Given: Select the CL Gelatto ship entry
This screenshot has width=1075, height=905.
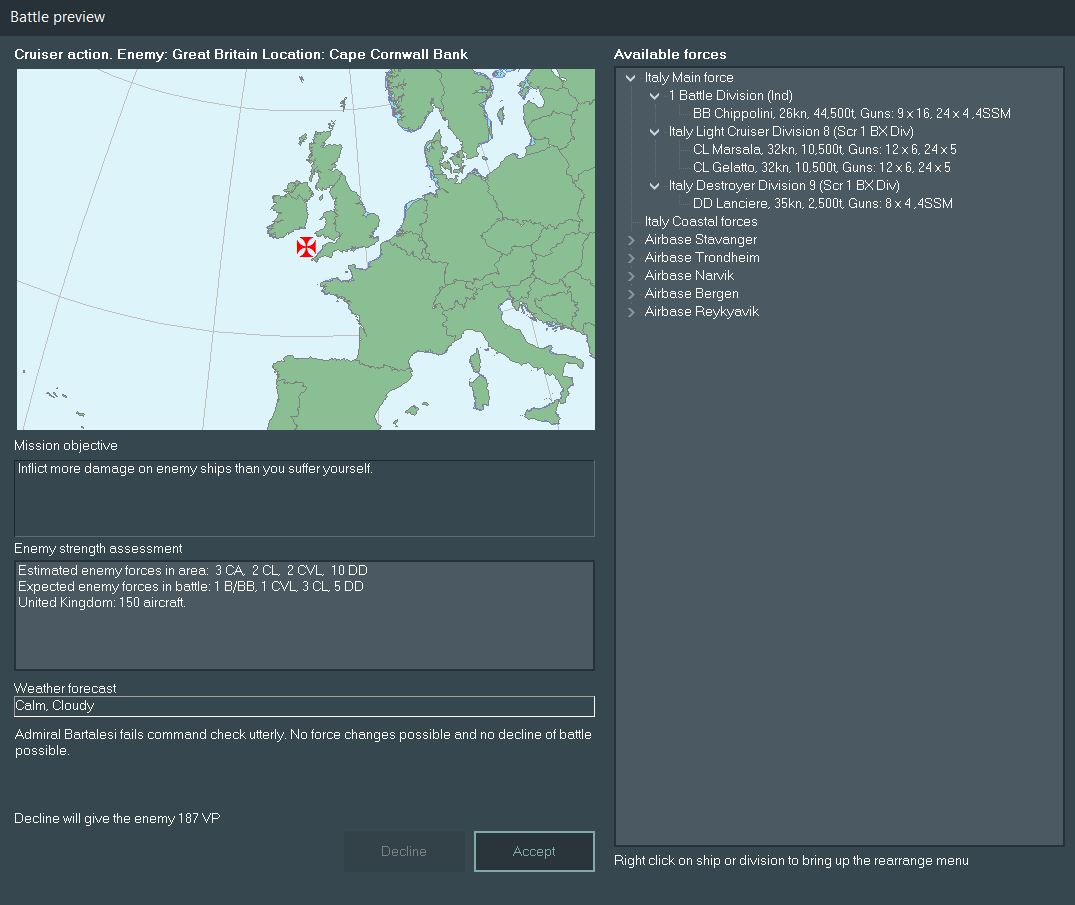Looking at the screenshot, I should [822, 167].
